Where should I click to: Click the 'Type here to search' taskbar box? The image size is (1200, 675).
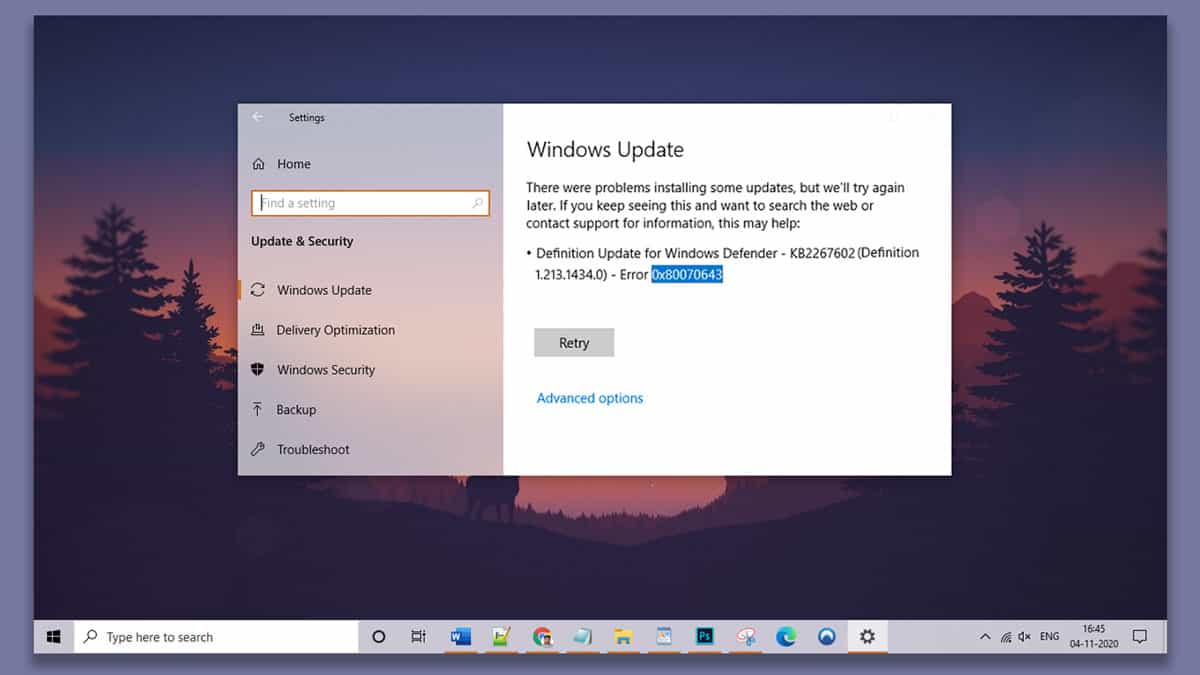click(x=216, y=636)
